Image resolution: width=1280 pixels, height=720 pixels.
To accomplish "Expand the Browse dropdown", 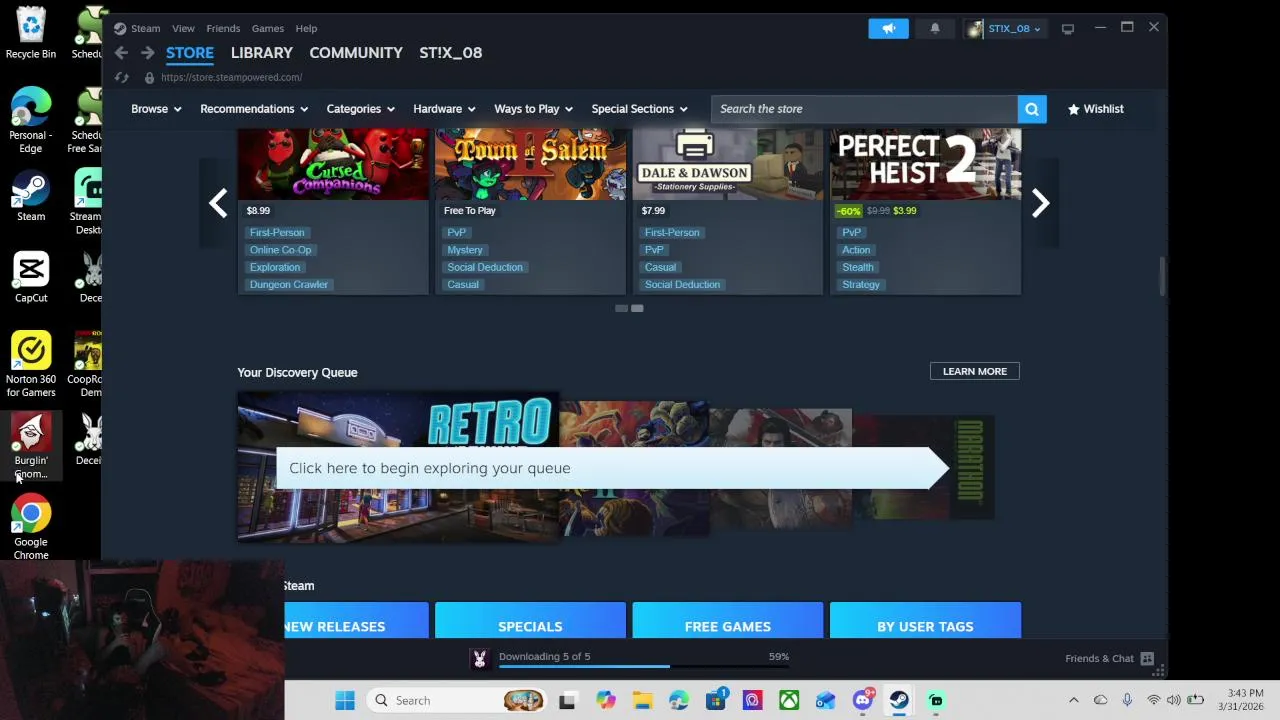I will [156, 109].
